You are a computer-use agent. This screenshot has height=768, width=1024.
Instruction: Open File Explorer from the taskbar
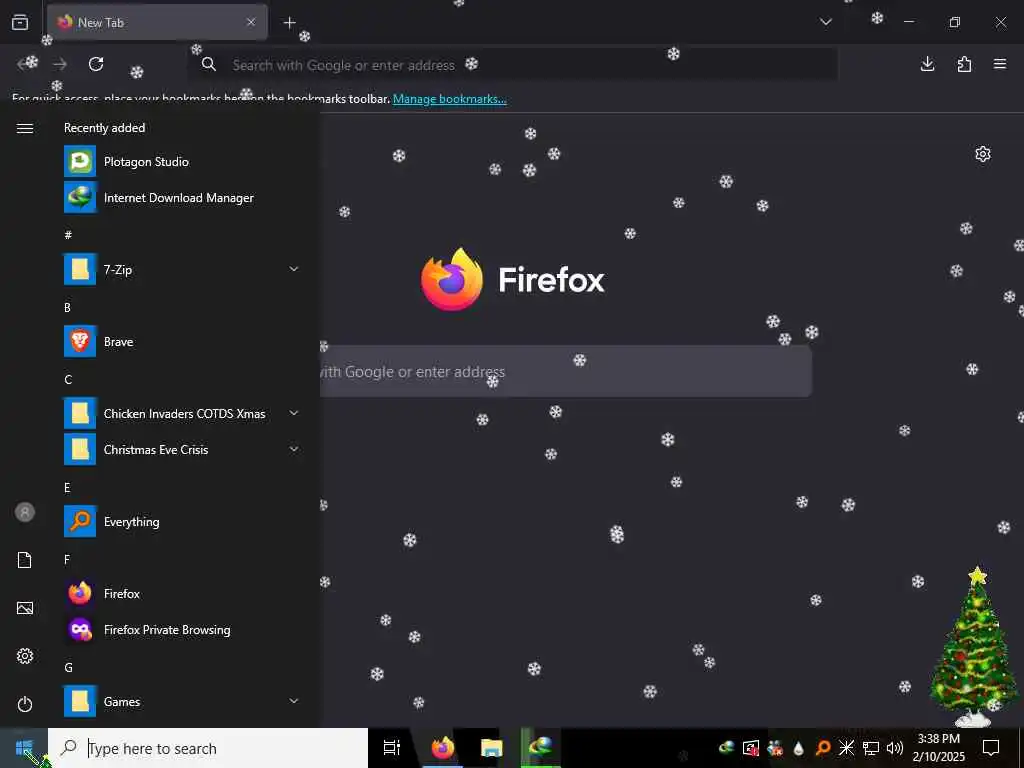tap(492, 748)
